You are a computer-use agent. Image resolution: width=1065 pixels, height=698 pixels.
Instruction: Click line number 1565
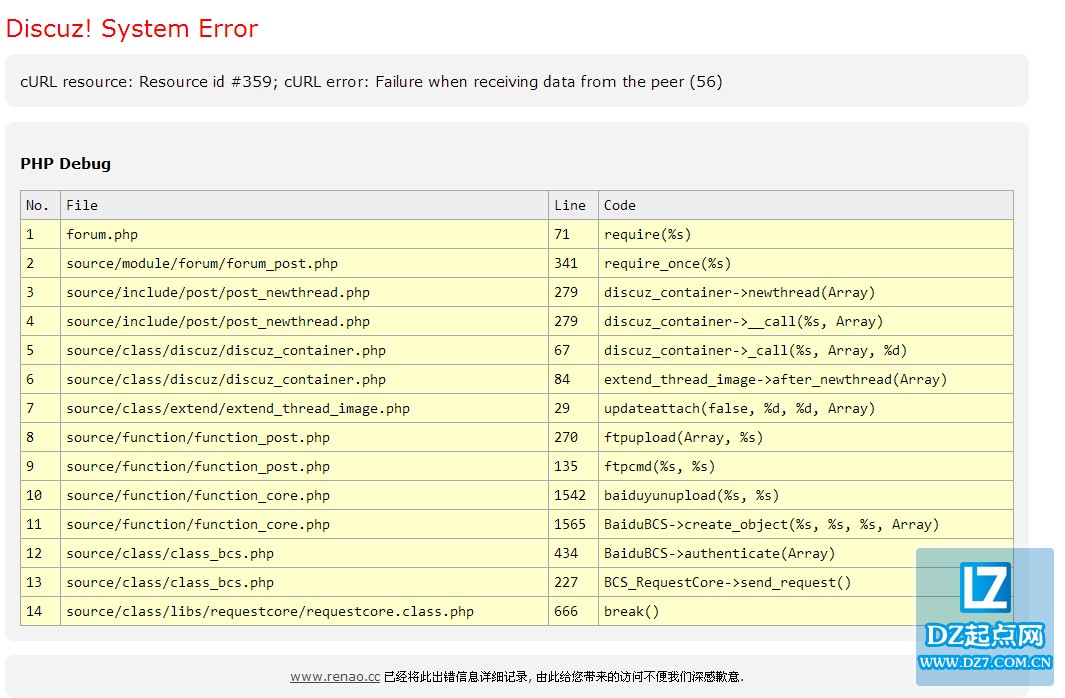click(570, 525)
